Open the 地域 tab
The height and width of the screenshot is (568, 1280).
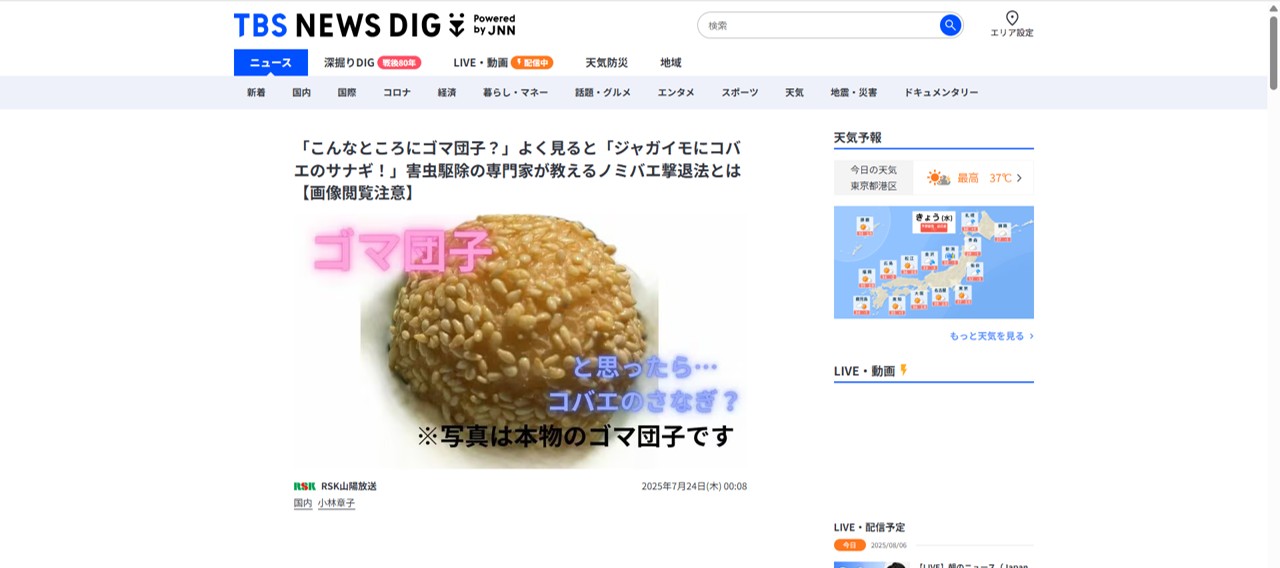pyautogui.click(x=671, y=63)
